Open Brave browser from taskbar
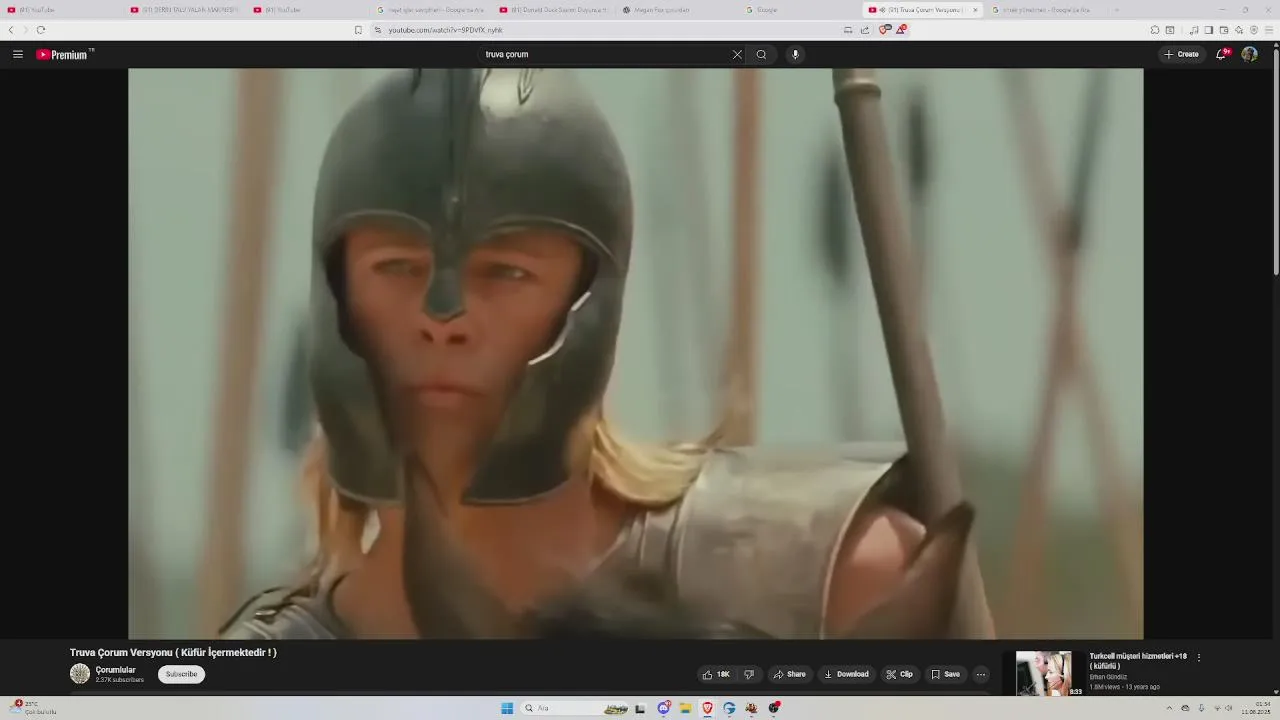Viewport: 1280px width, 720px height. pyautogui.click(x=707, y=708)
